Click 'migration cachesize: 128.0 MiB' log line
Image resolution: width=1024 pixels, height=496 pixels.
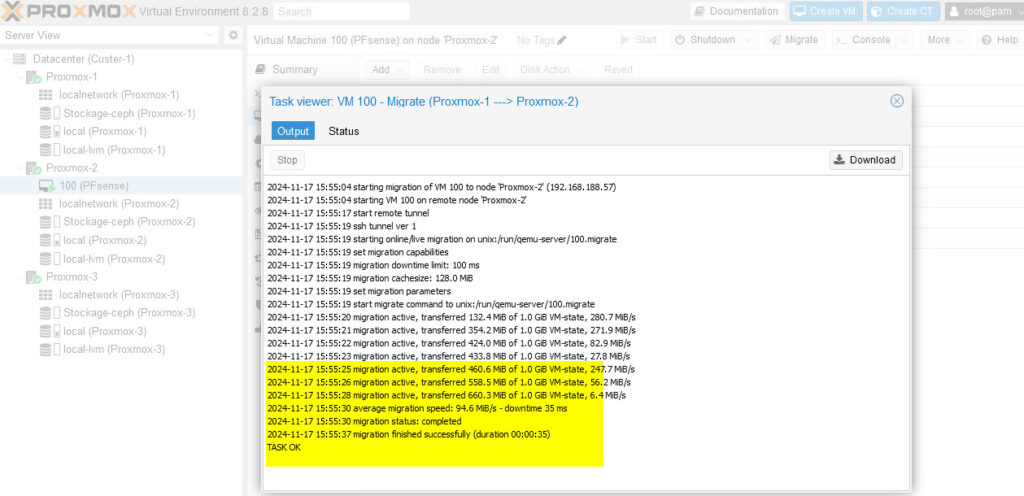tap(370, 278)
